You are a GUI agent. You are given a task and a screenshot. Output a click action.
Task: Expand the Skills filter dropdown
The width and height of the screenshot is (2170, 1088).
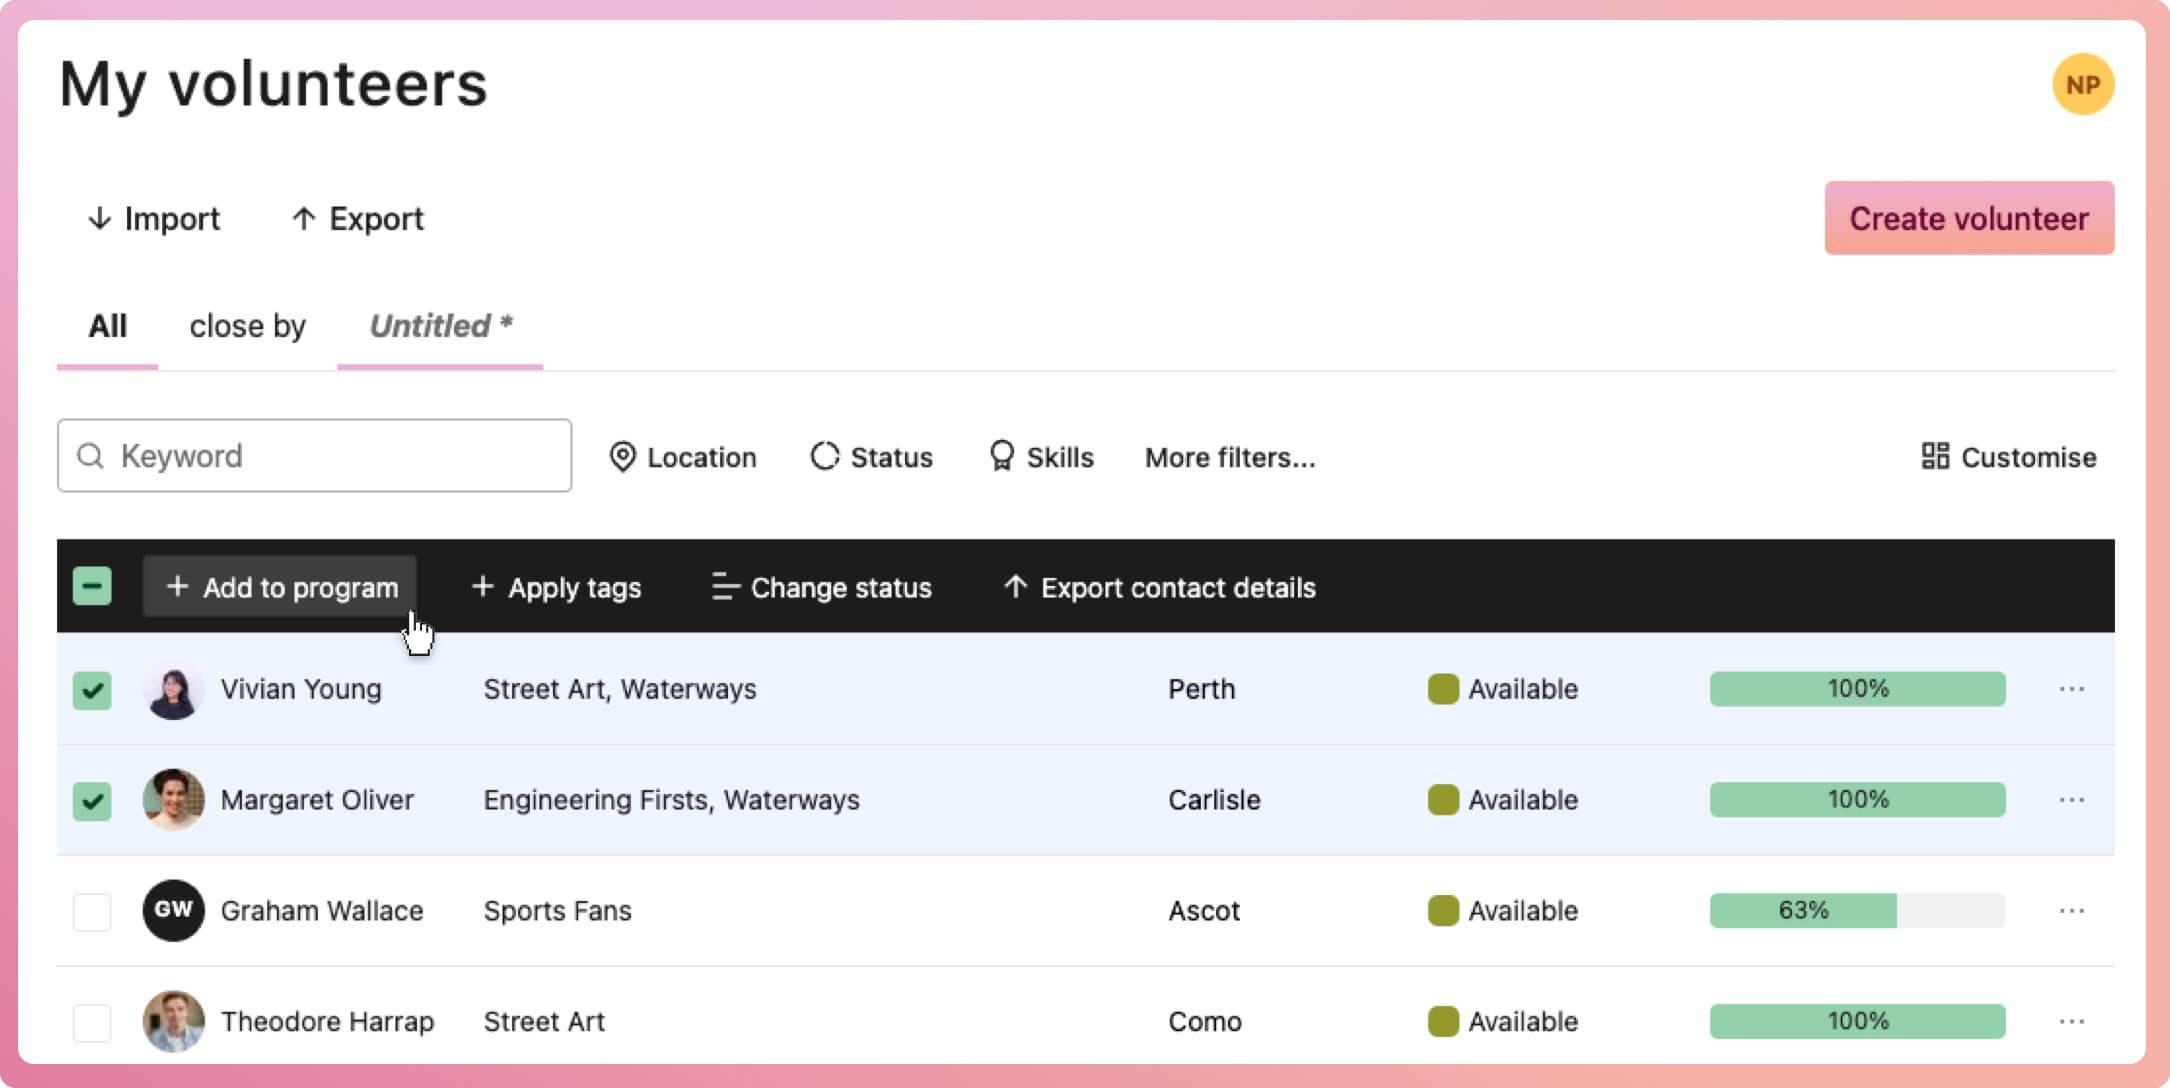click(x=1041, y=457)
